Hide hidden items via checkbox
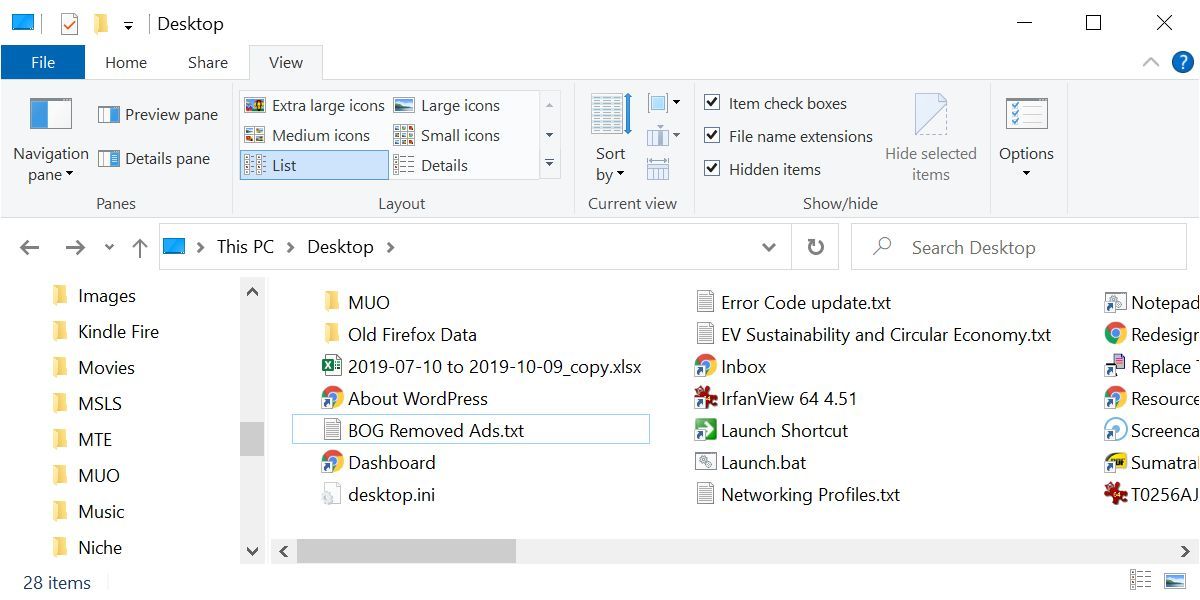The width and height of the screenshot is (1200, 600). 712,168
